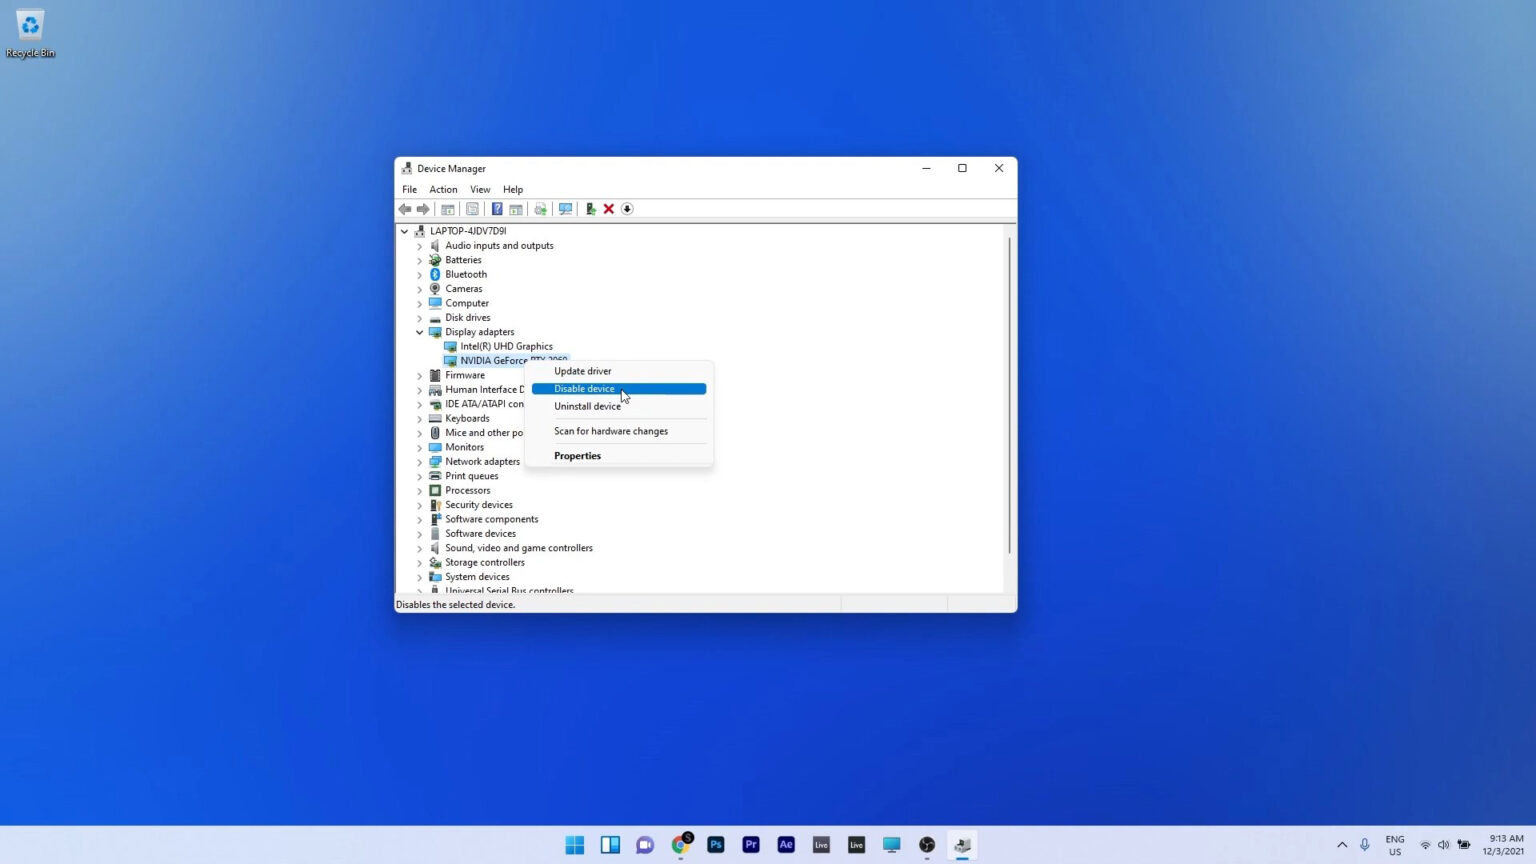Open the View menu
Viewport: 1536px width, 864px height.
click(480, 189)
